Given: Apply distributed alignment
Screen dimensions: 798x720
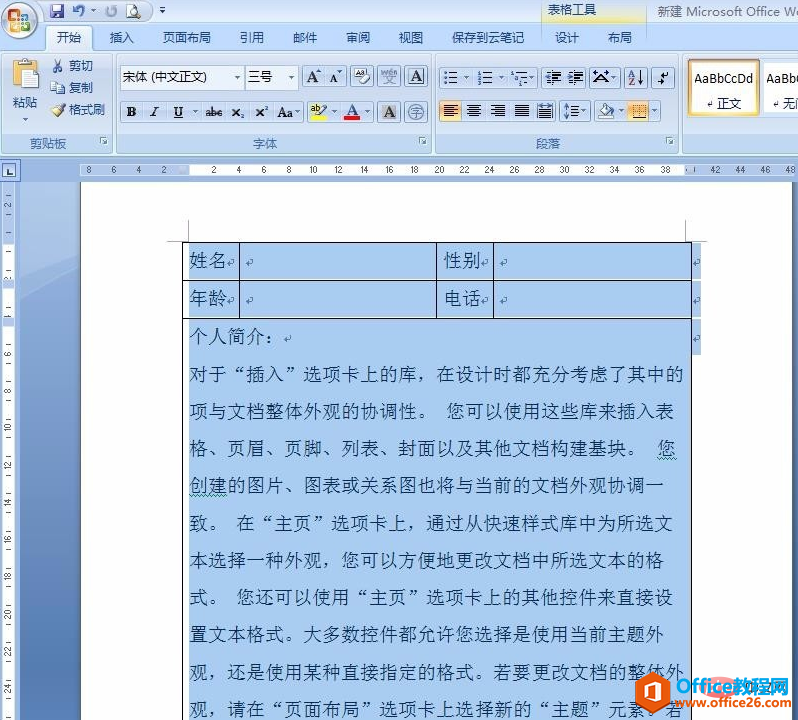Looking at the screenshot, I should click(x=545, y=111).
